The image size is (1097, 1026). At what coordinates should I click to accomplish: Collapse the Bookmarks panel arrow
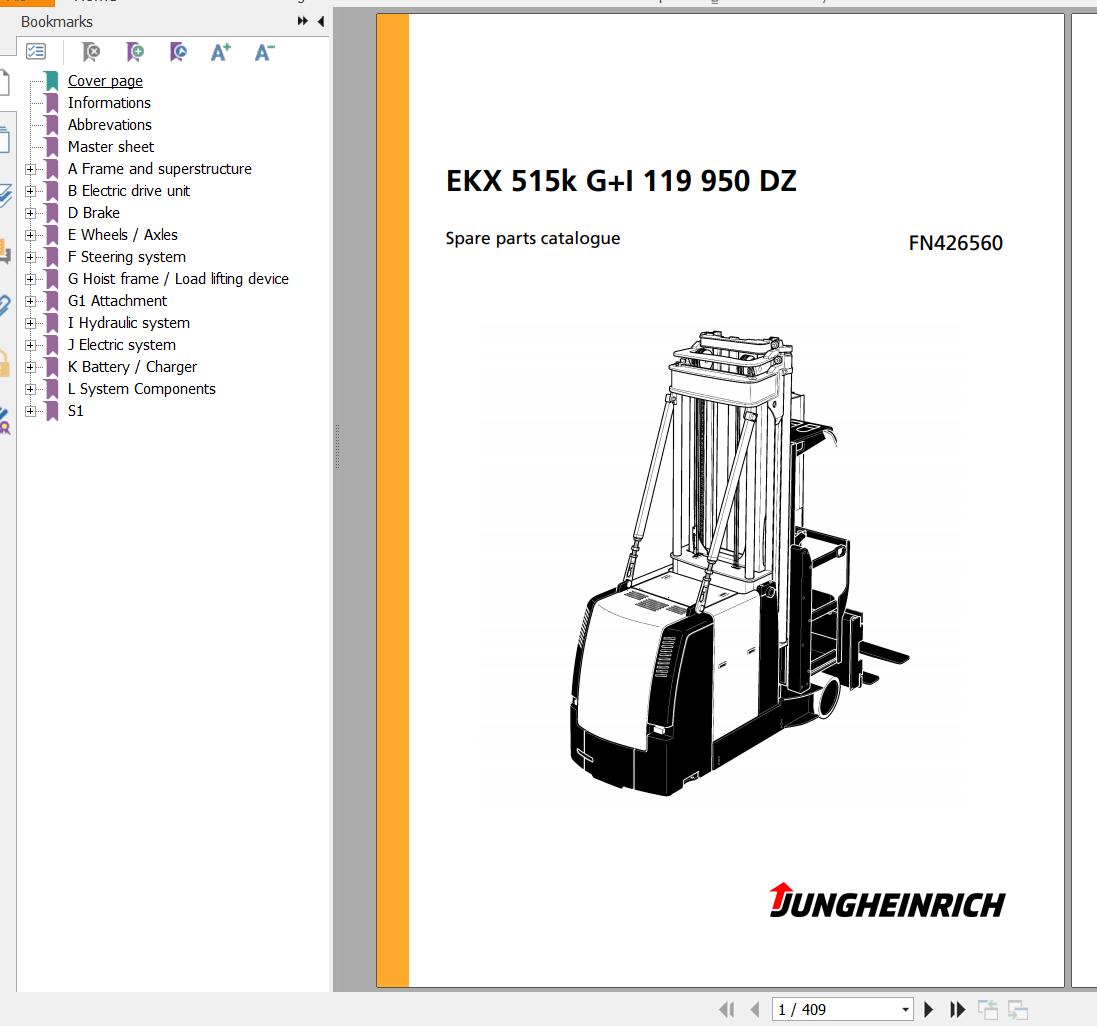coord(321,21)
